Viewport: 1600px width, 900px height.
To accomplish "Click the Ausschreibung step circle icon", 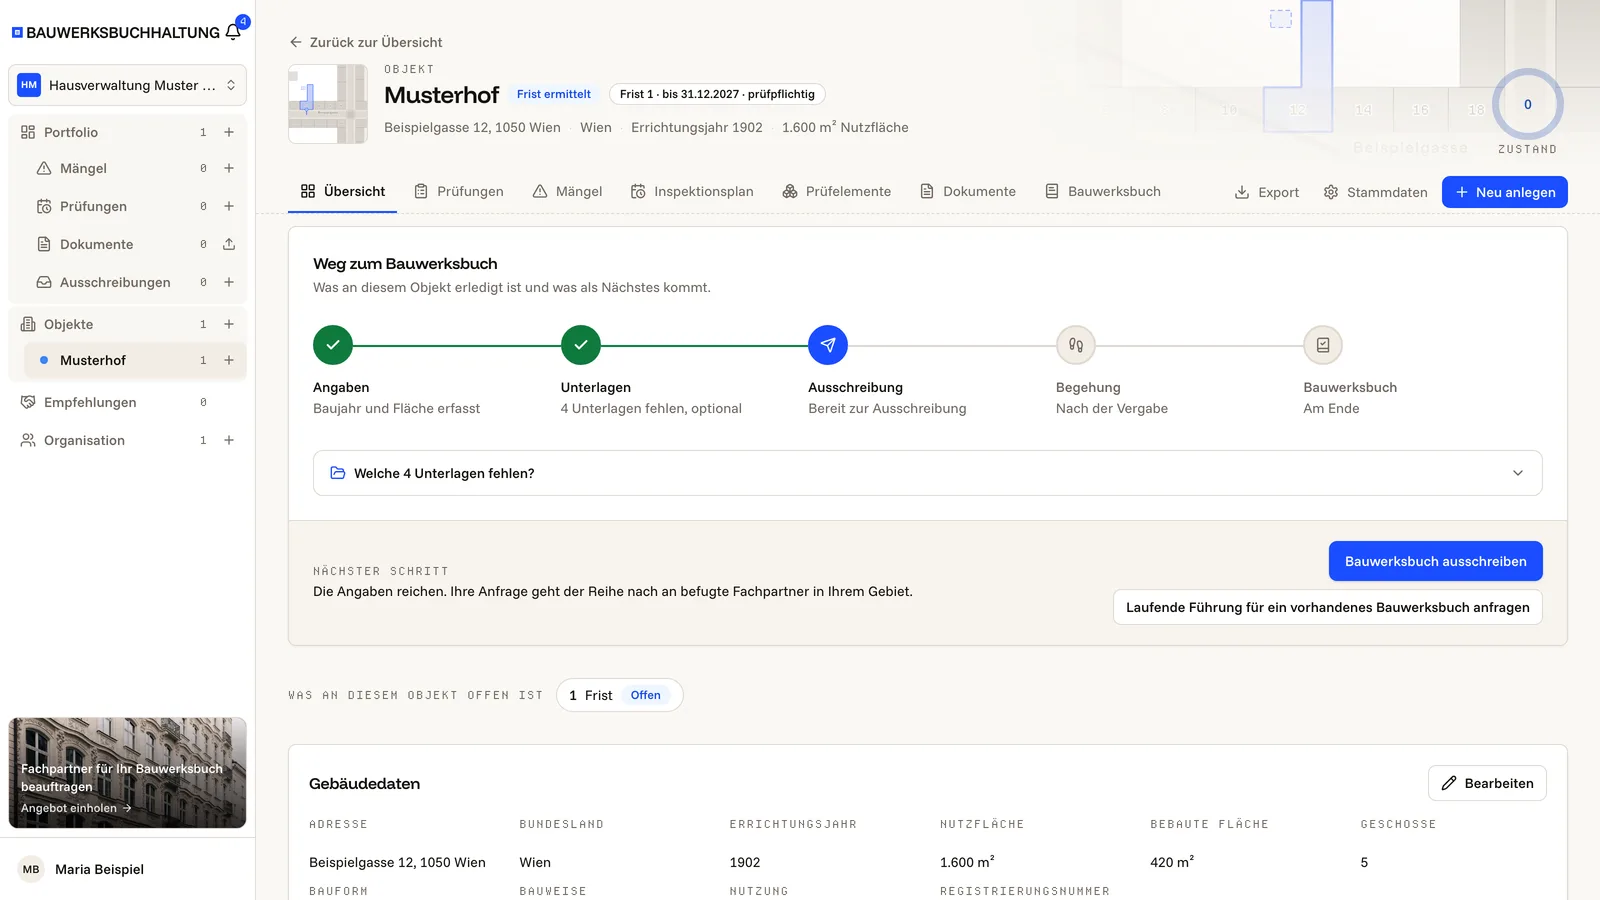I will [828, 345].
